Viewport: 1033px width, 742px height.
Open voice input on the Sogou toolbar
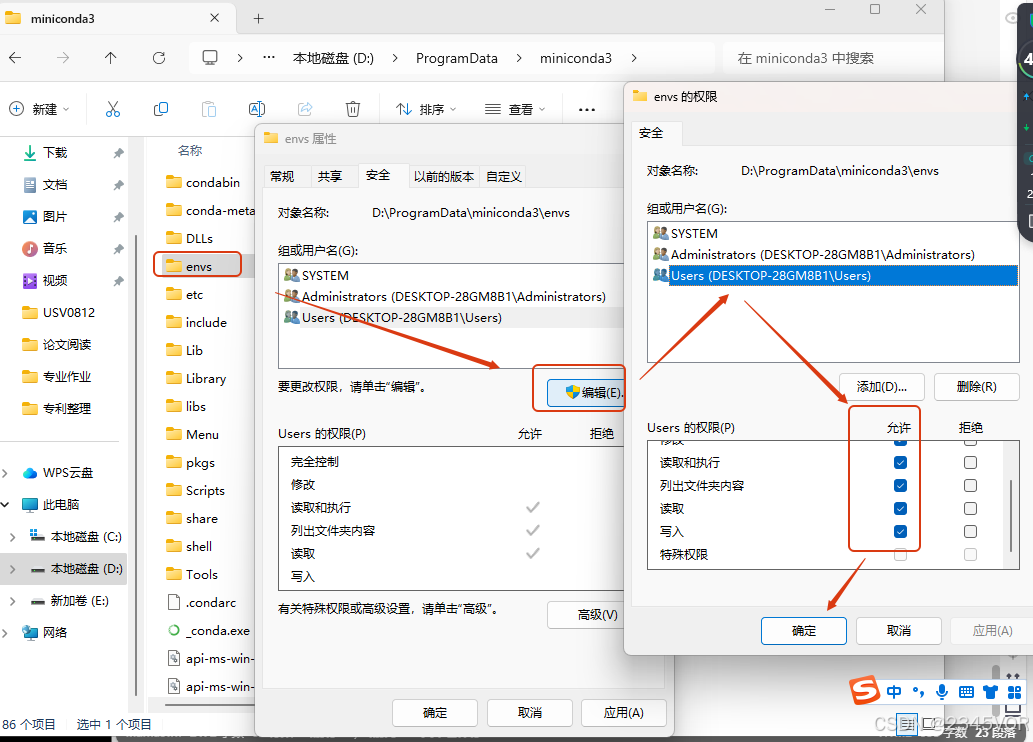(x=941, y=691)
